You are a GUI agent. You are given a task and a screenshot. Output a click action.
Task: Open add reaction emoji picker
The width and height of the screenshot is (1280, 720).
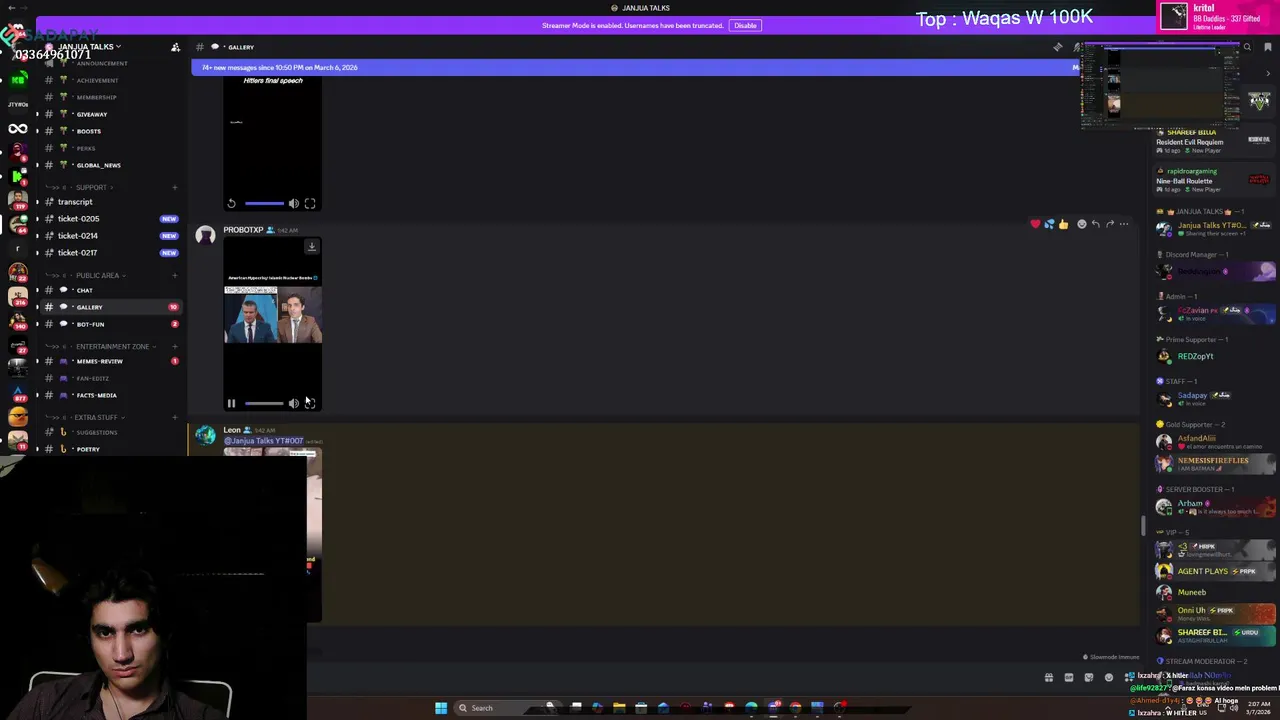(1081, 224)
